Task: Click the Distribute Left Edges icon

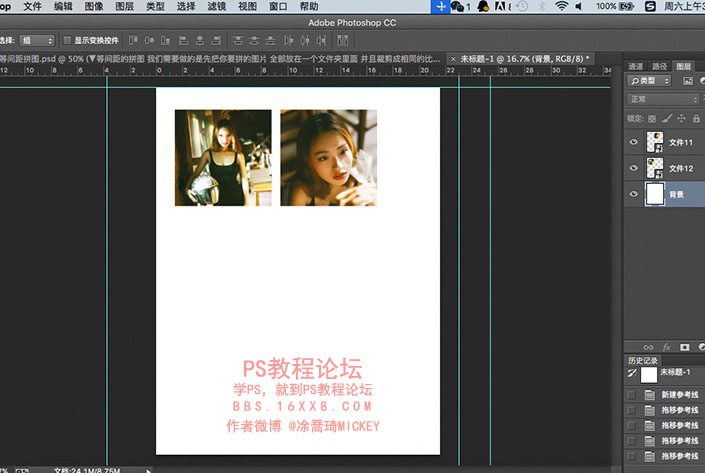Action: (289, 40)
